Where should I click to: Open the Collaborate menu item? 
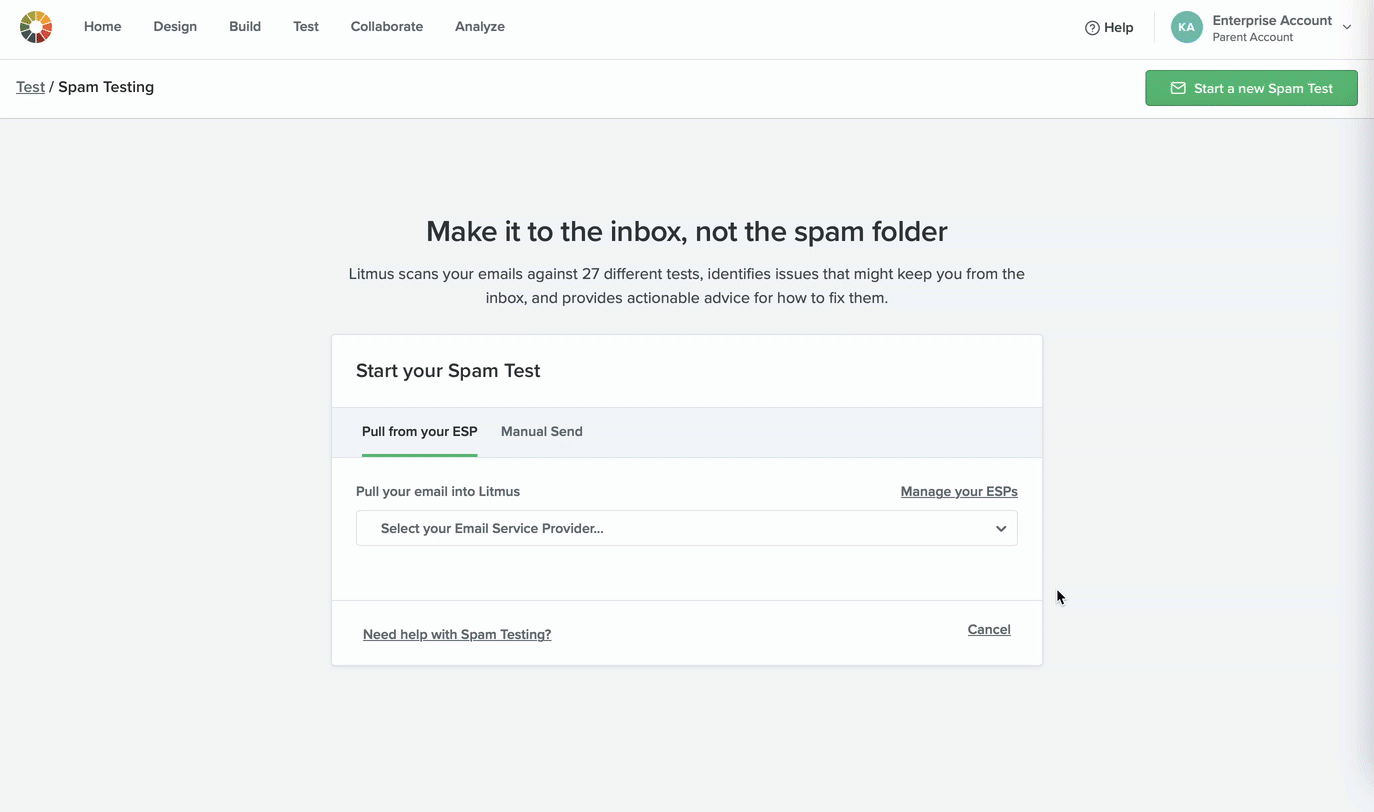(387, 27)
